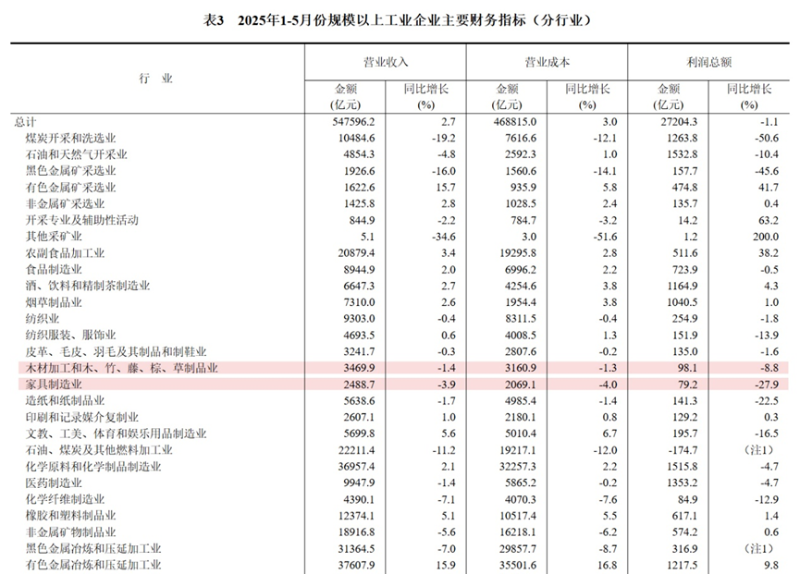
Task: Select revenue 7310.0 for 烟草制品业
Action: pyautogui.click(x=359, y=302)
